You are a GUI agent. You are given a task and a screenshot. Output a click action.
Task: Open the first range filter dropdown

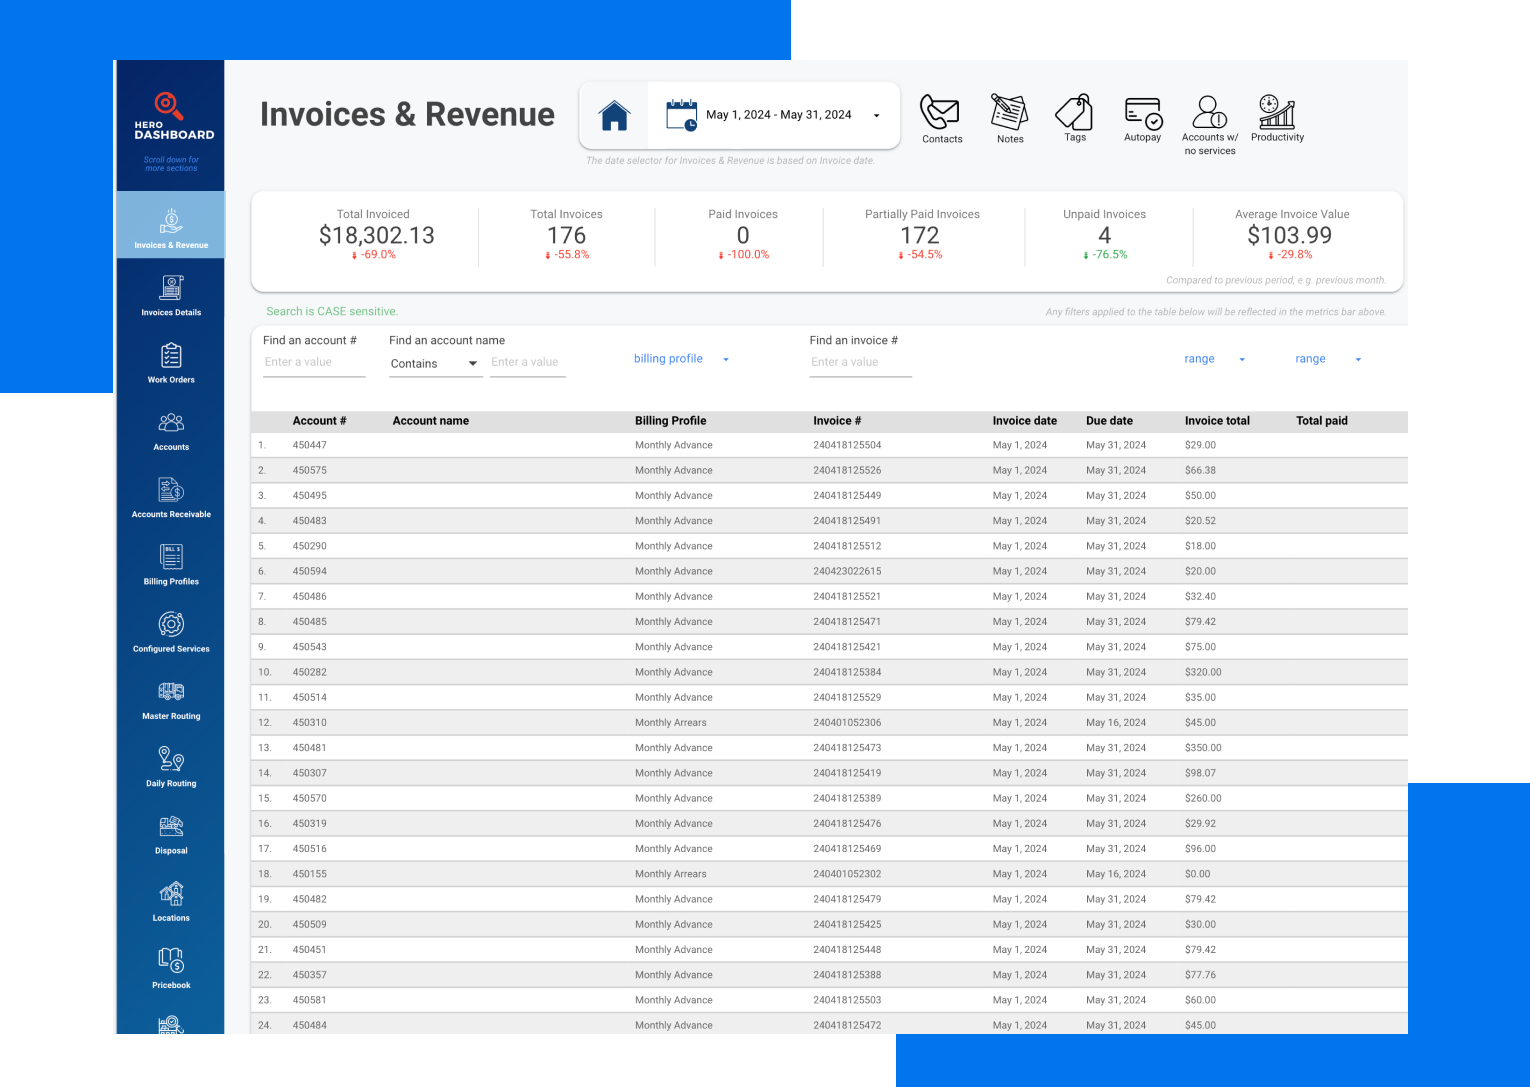click(x=1215, y=359)
